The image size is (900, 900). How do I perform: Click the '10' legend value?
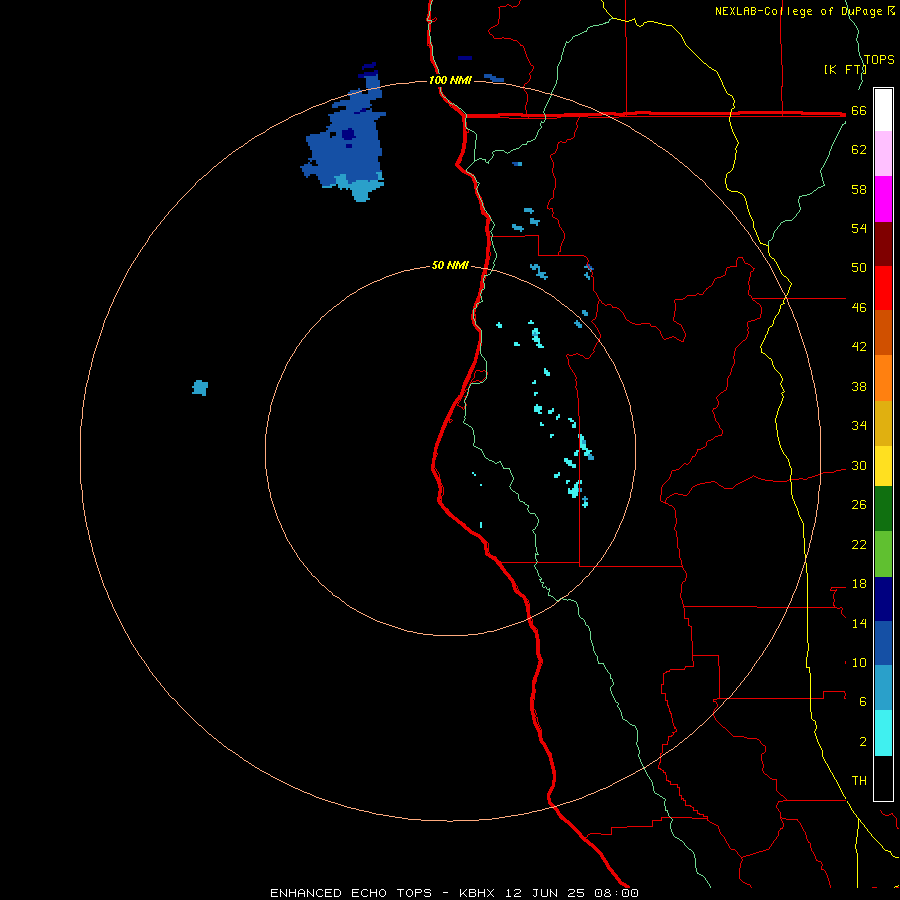tap(859, 663)
